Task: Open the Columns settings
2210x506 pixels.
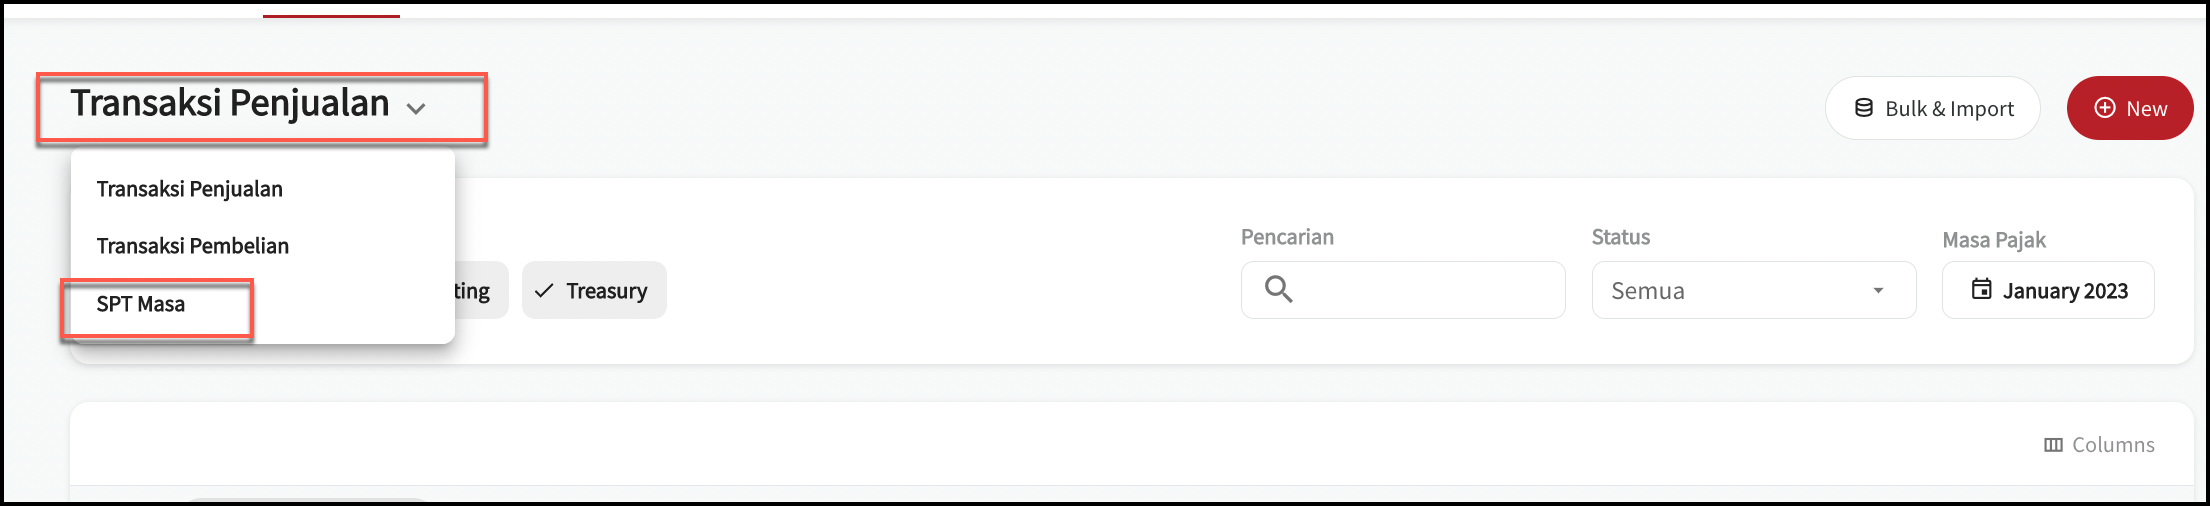Action: [x=2099, y=445]
